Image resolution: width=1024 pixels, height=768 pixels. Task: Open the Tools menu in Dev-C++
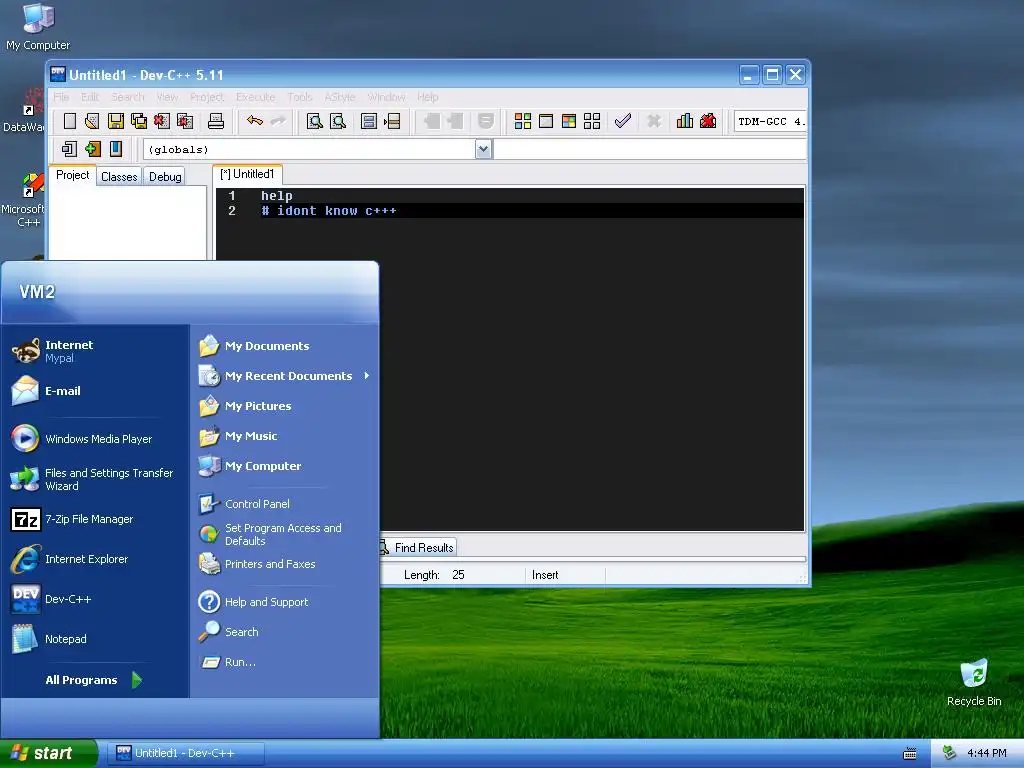pyautogui.click(x=300, y=97)
